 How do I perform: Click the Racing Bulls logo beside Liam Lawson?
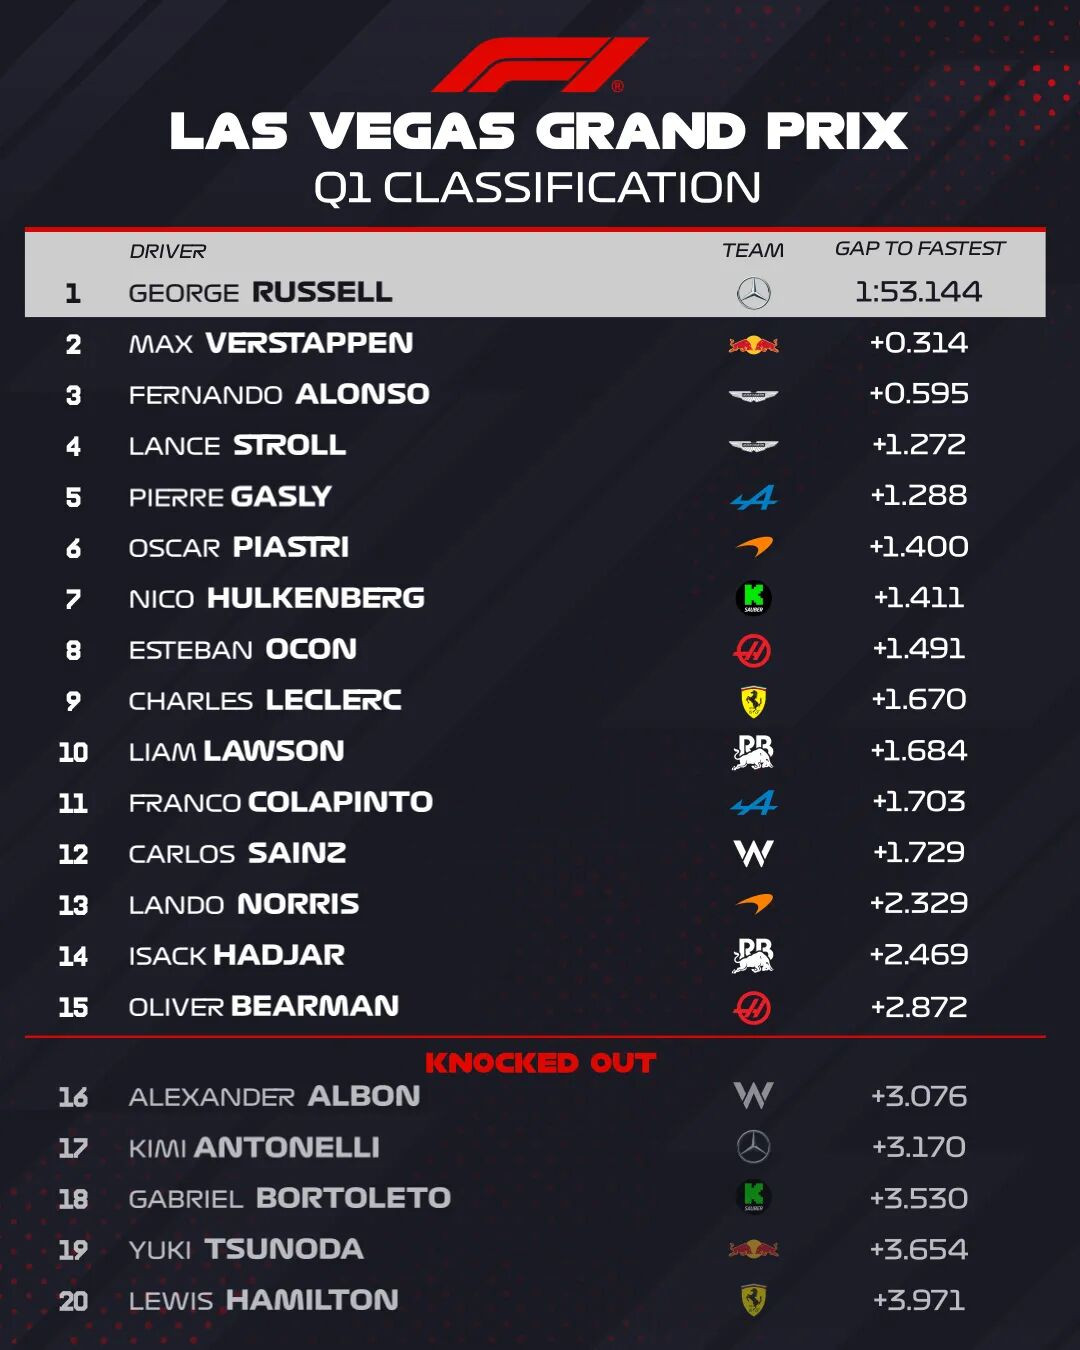point(753,752)
